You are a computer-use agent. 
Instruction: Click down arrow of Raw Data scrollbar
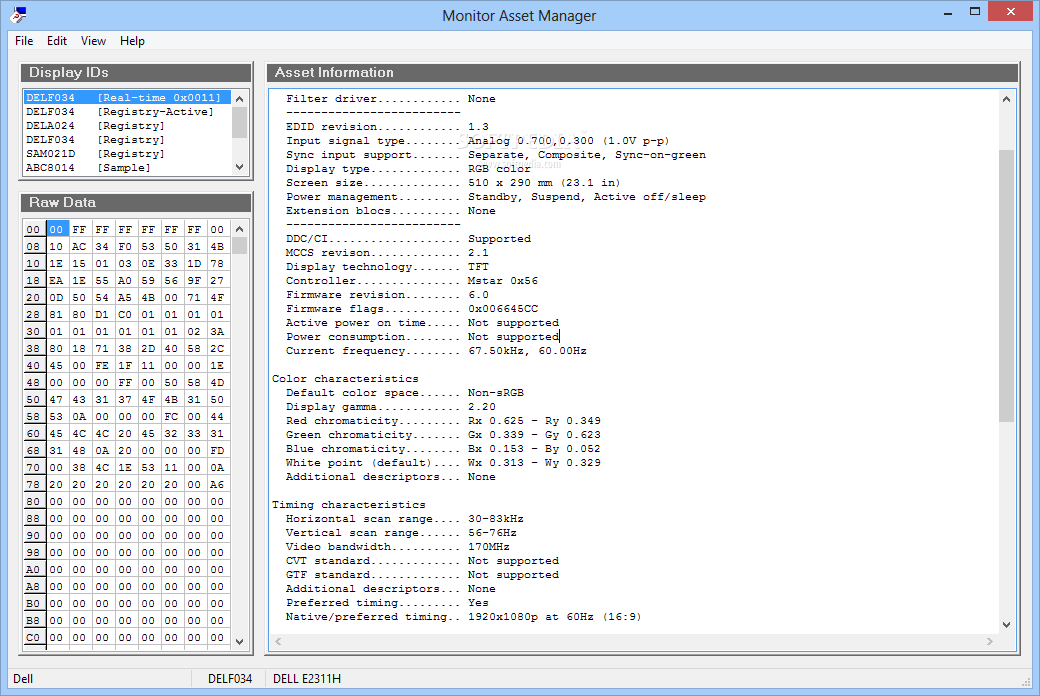pos(239,642)
